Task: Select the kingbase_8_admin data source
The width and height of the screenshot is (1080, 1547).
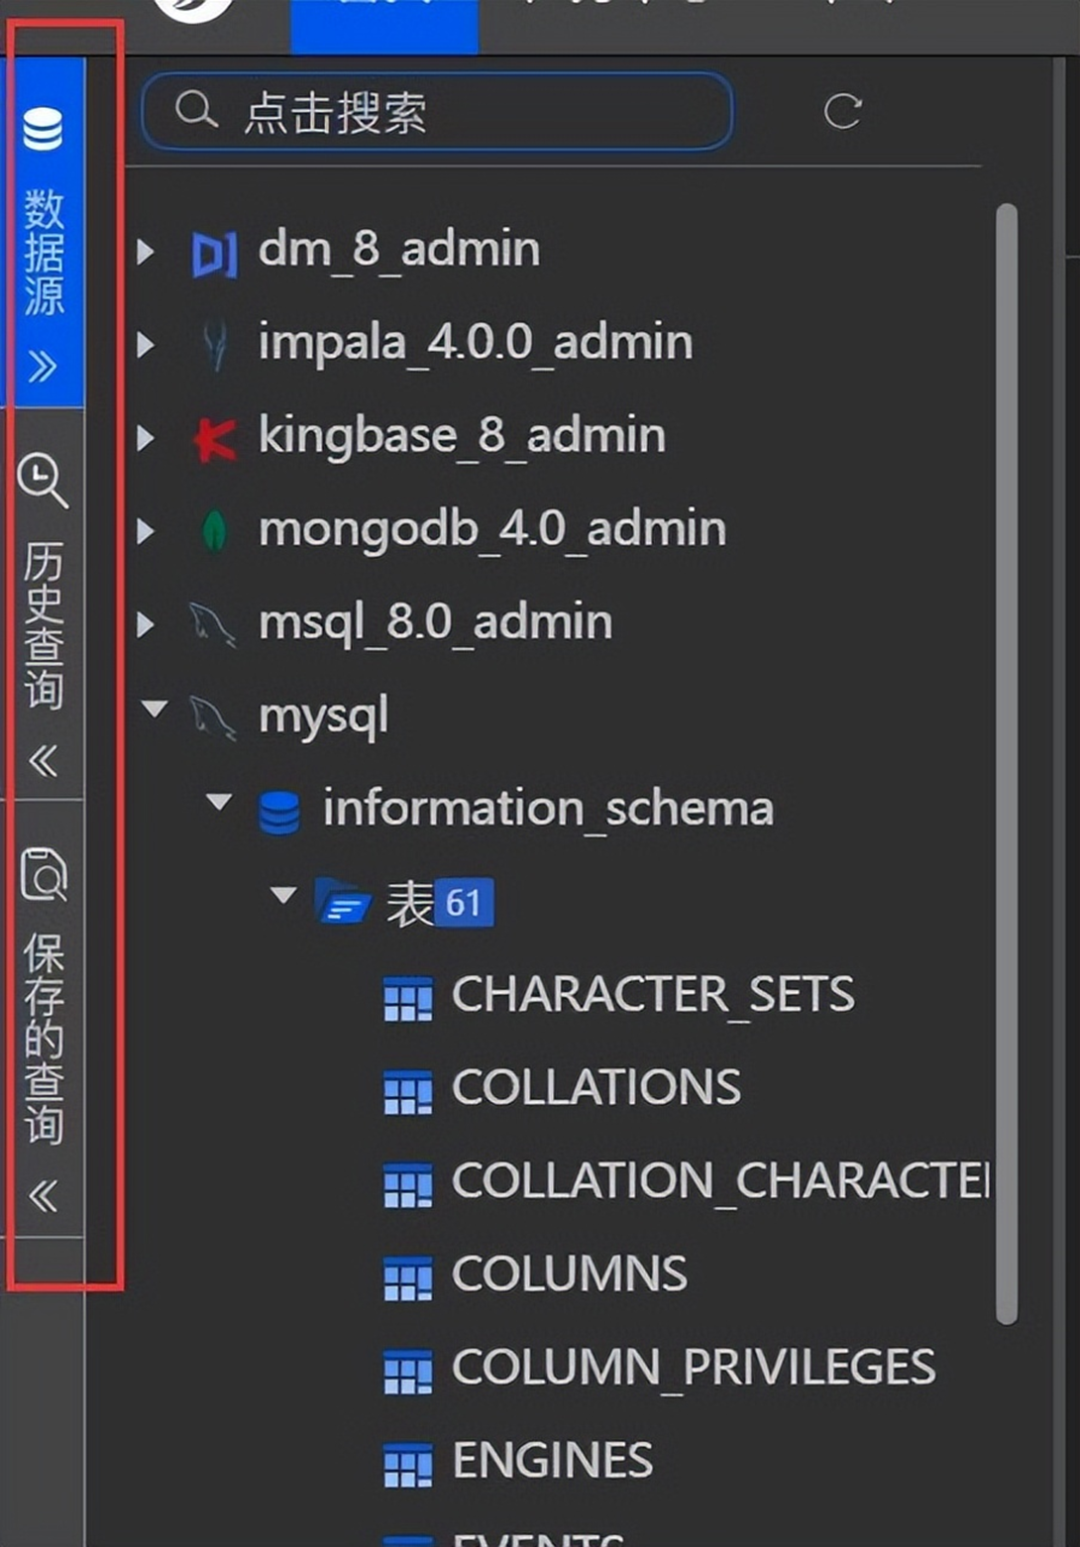Action: [462, 436]
